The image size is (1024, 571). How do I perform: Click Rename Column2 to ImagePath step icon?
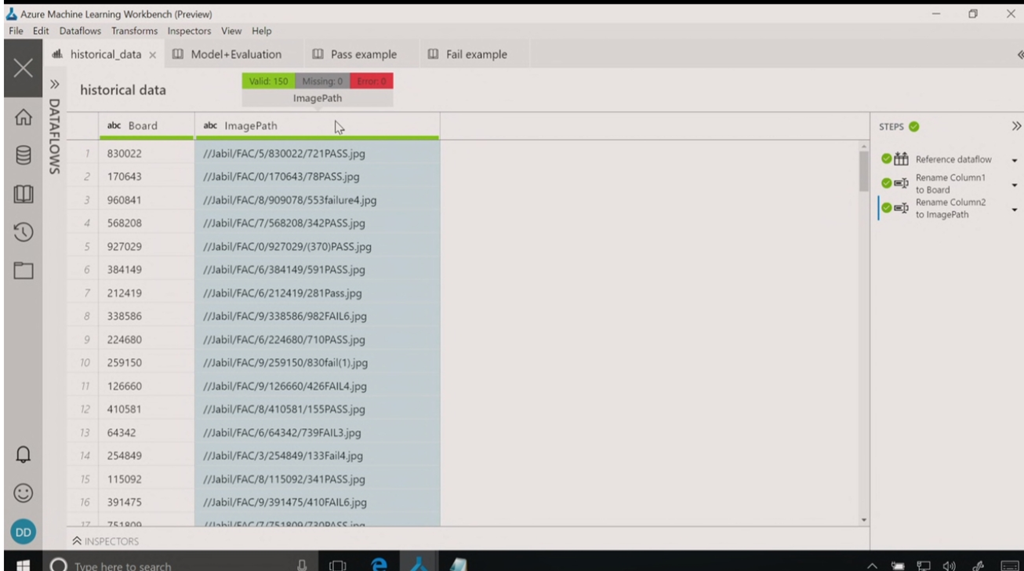[x=901, y=208]
